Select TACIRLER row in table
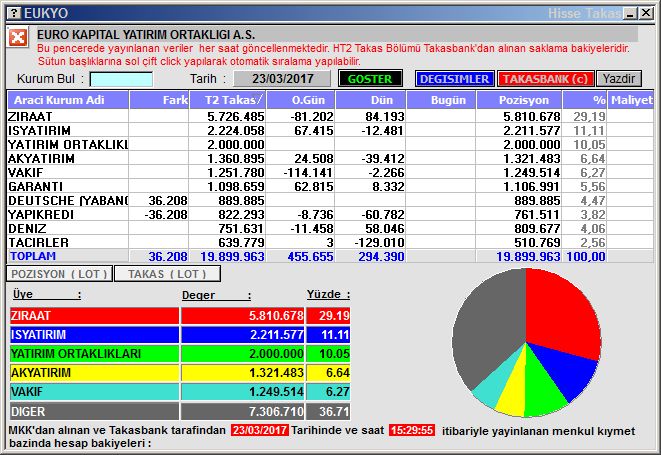The image size is (661, 455). click(x=330, y=242)
